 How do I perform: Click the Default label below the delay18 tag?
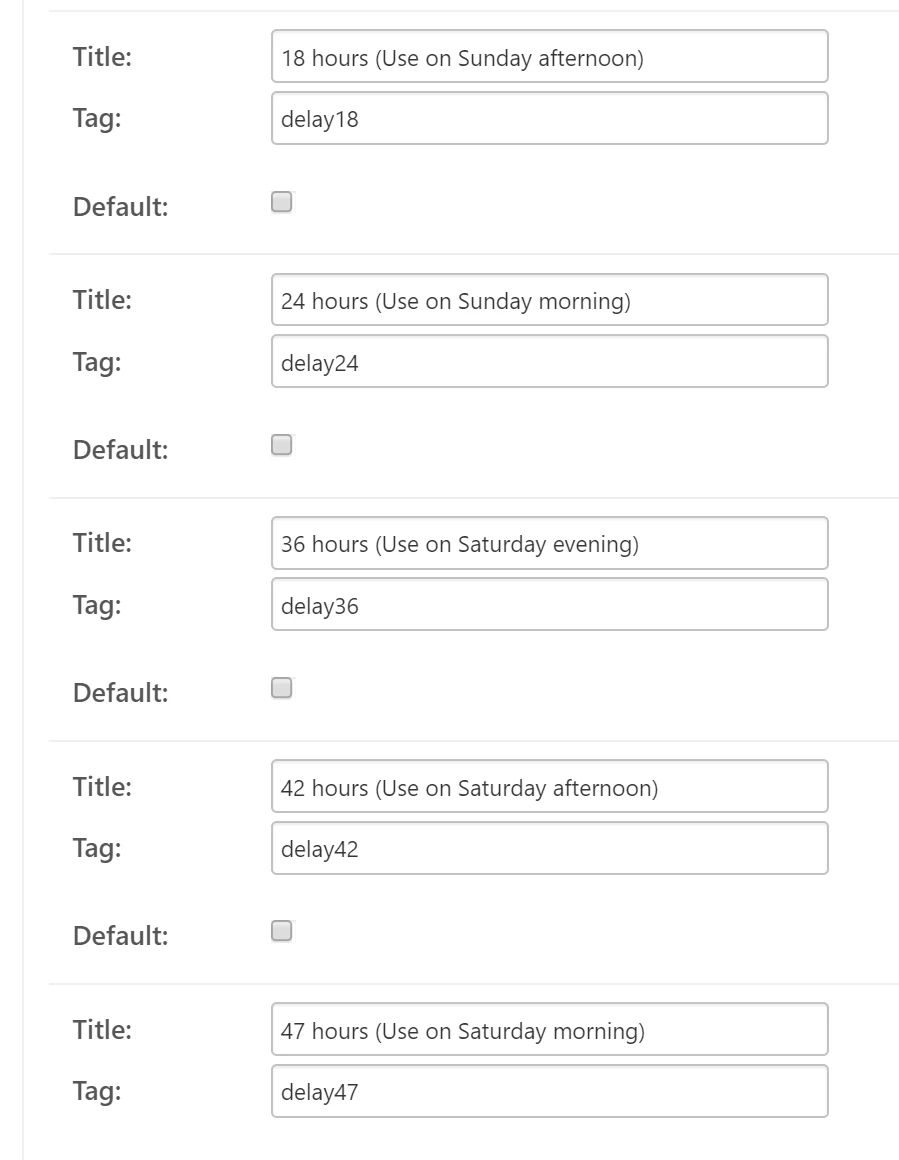coord(120,207)
